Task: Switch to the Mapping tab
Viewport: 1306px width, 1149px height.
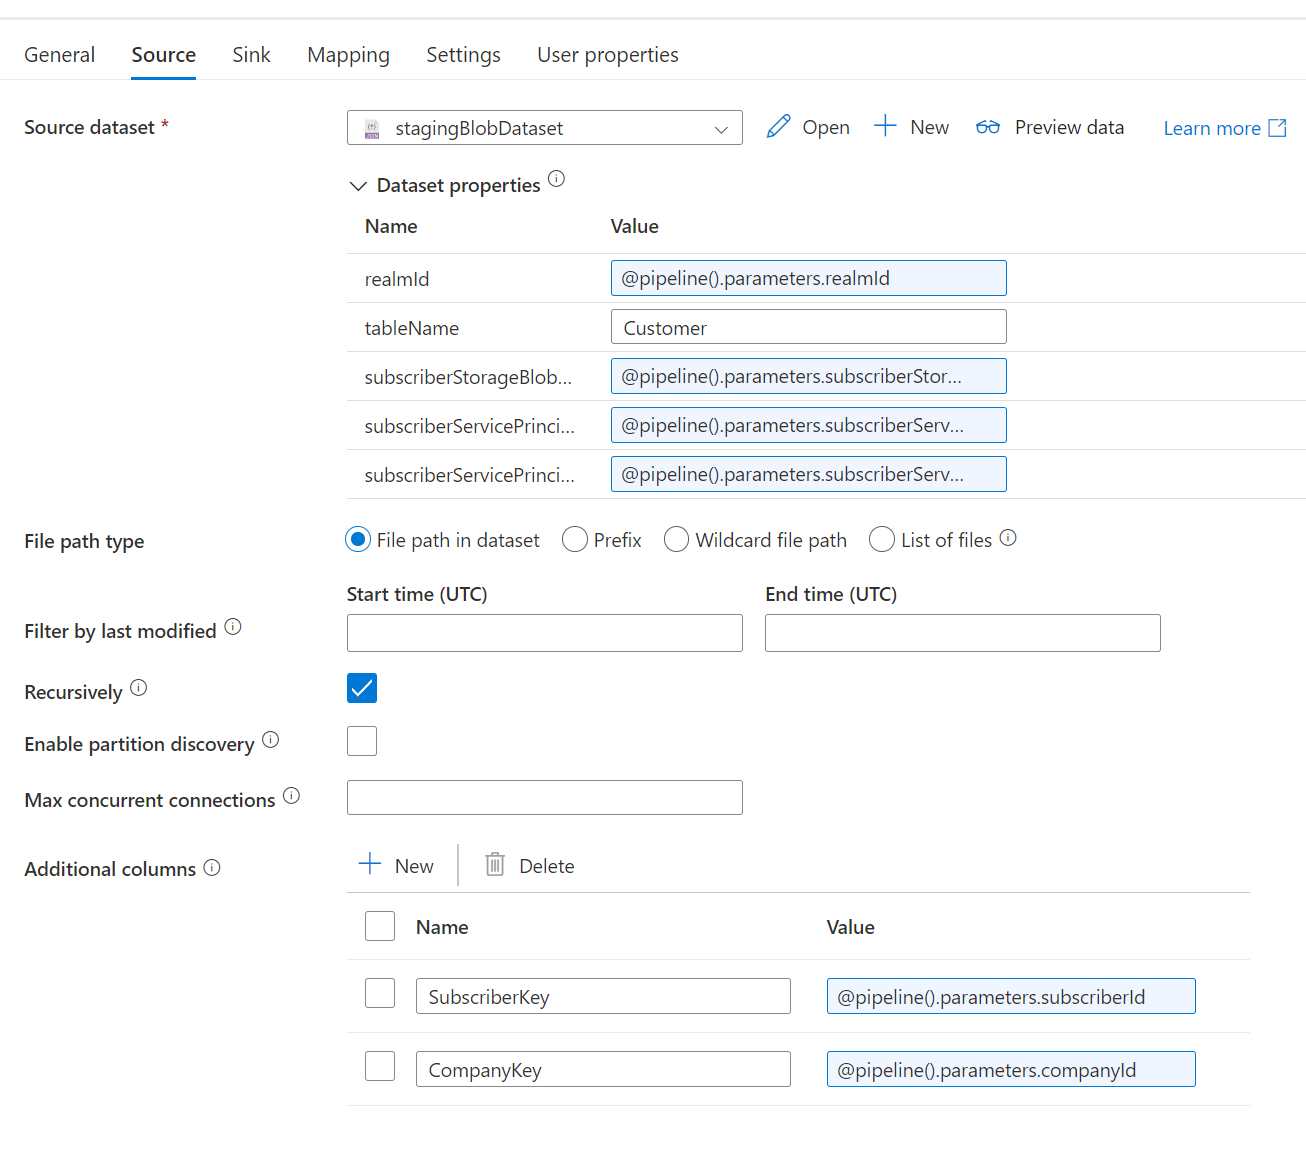Action: [x=348, y=54]
